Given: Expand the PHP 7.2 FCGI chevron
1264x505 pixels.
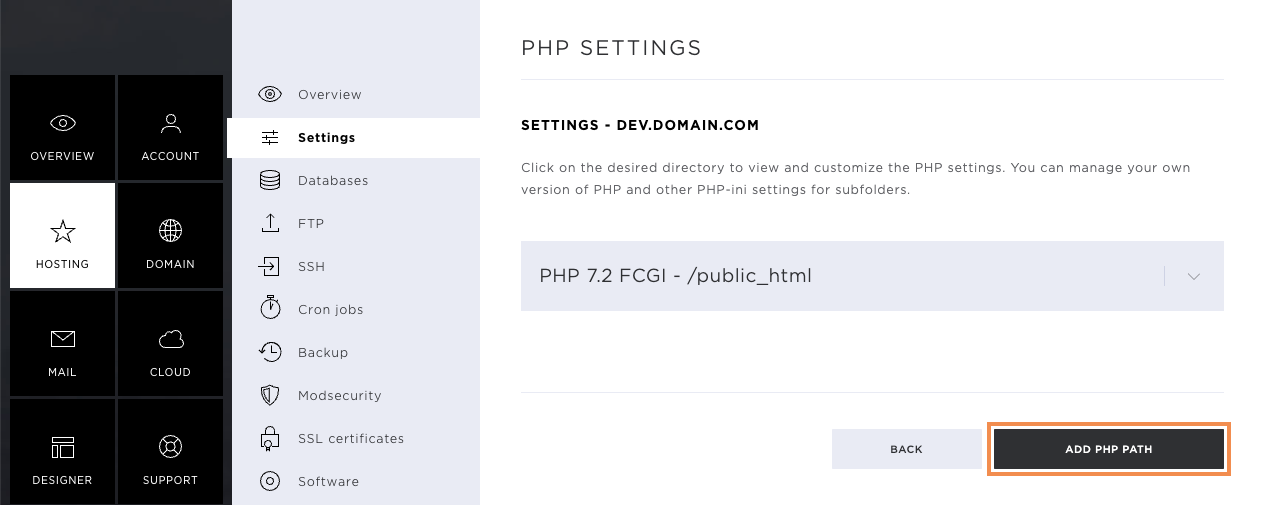Looking at the screenshot, I should 1193,277.
